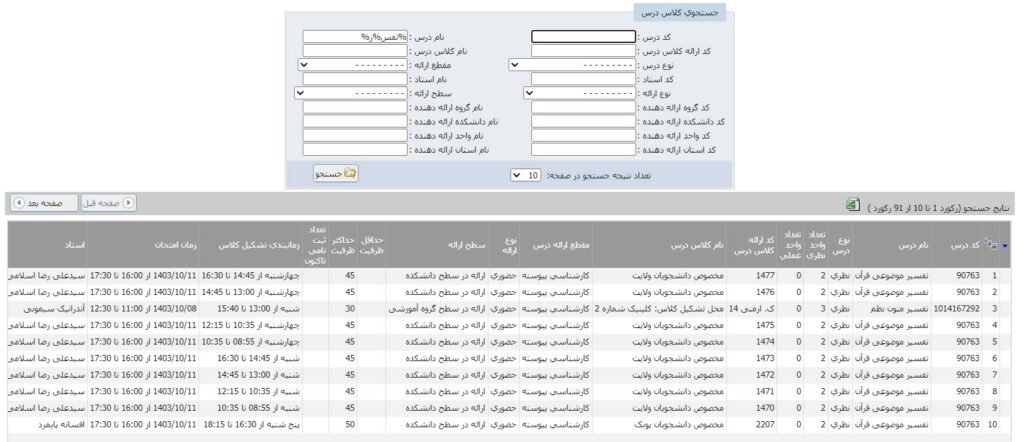Open the نوع ارائه dropdown

pos(580,93)
